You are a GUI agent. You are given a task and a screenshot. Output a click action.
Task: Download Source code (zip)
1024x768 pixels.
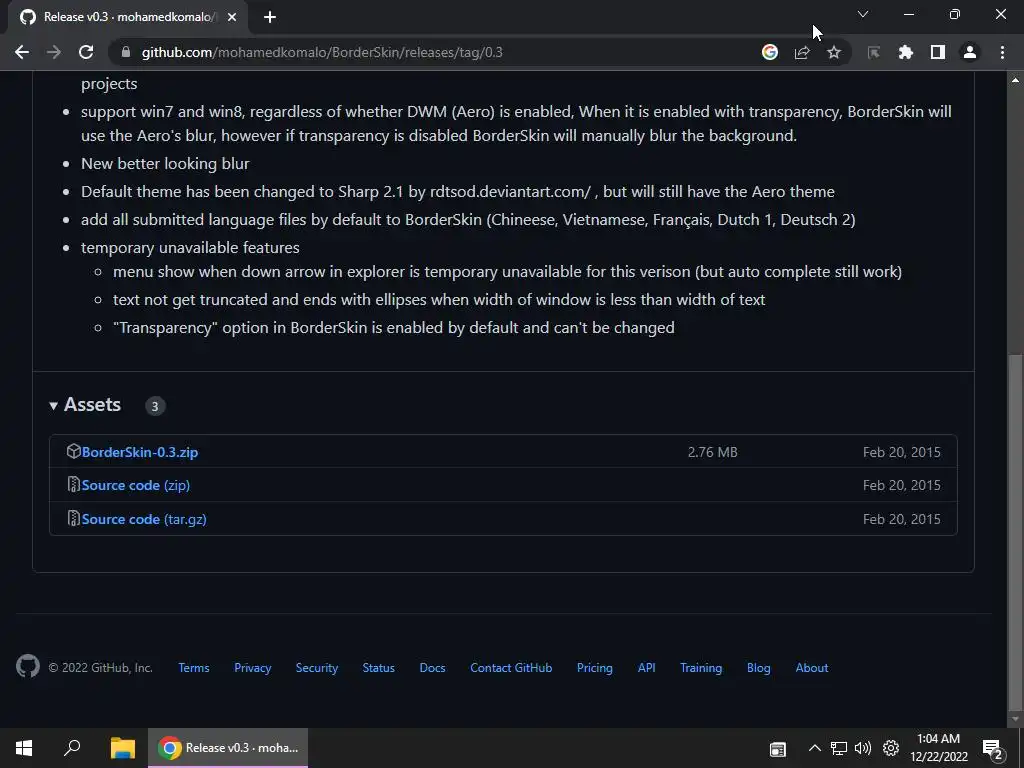(x=136, y=485)
